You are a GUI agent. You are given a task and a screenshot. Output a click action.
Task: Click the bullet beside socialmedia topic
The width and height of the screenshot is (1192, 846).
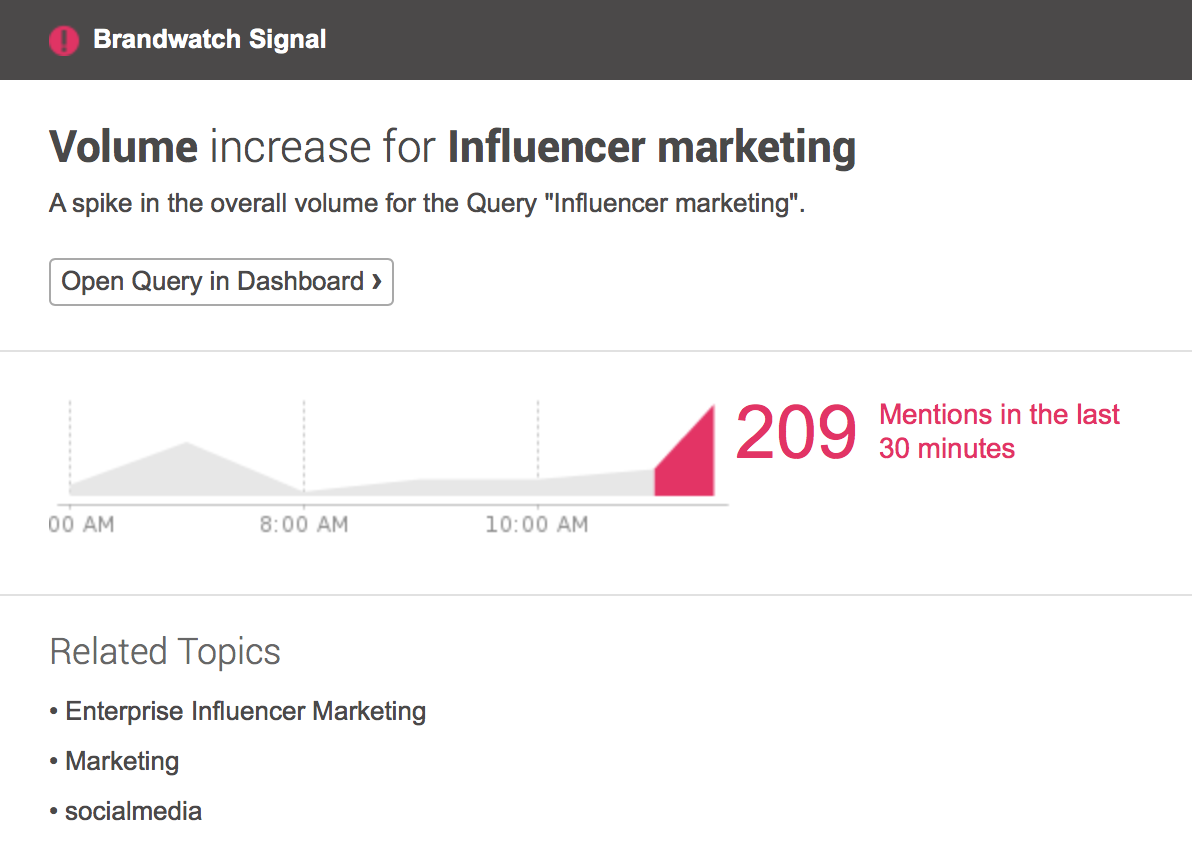click(x=53, y=811)
